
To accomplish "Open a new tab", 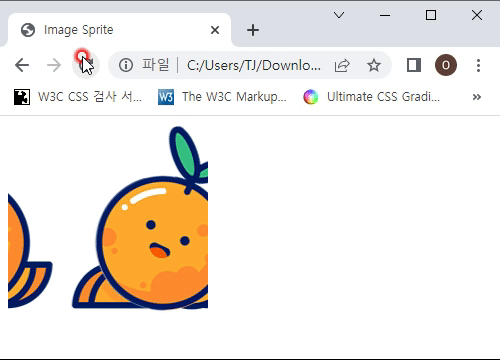I will [253, 30].
